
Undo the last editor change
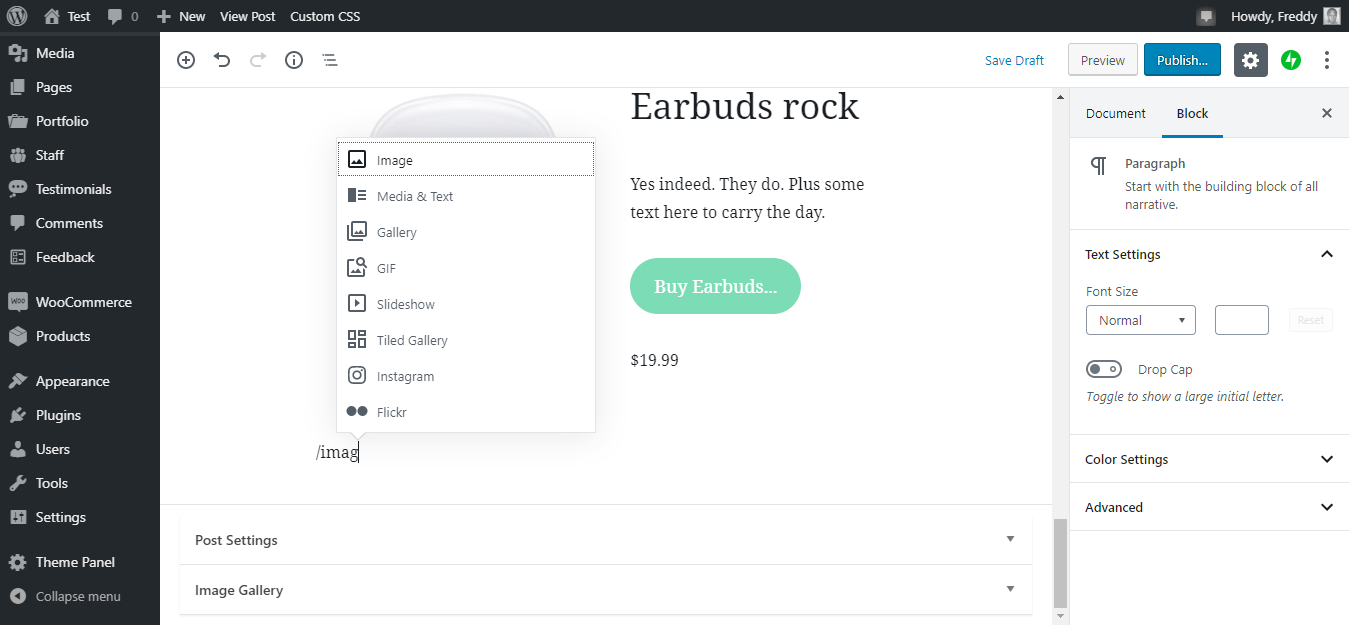tap(222, 60)
